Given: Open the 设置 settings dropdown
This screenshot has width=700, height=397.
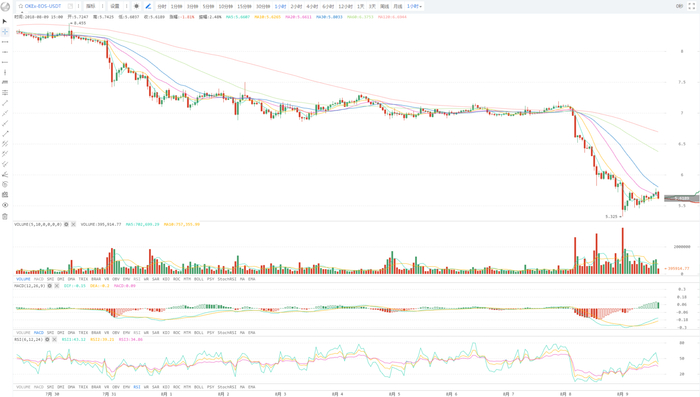Looking at the screenshot, I should 115,6.
